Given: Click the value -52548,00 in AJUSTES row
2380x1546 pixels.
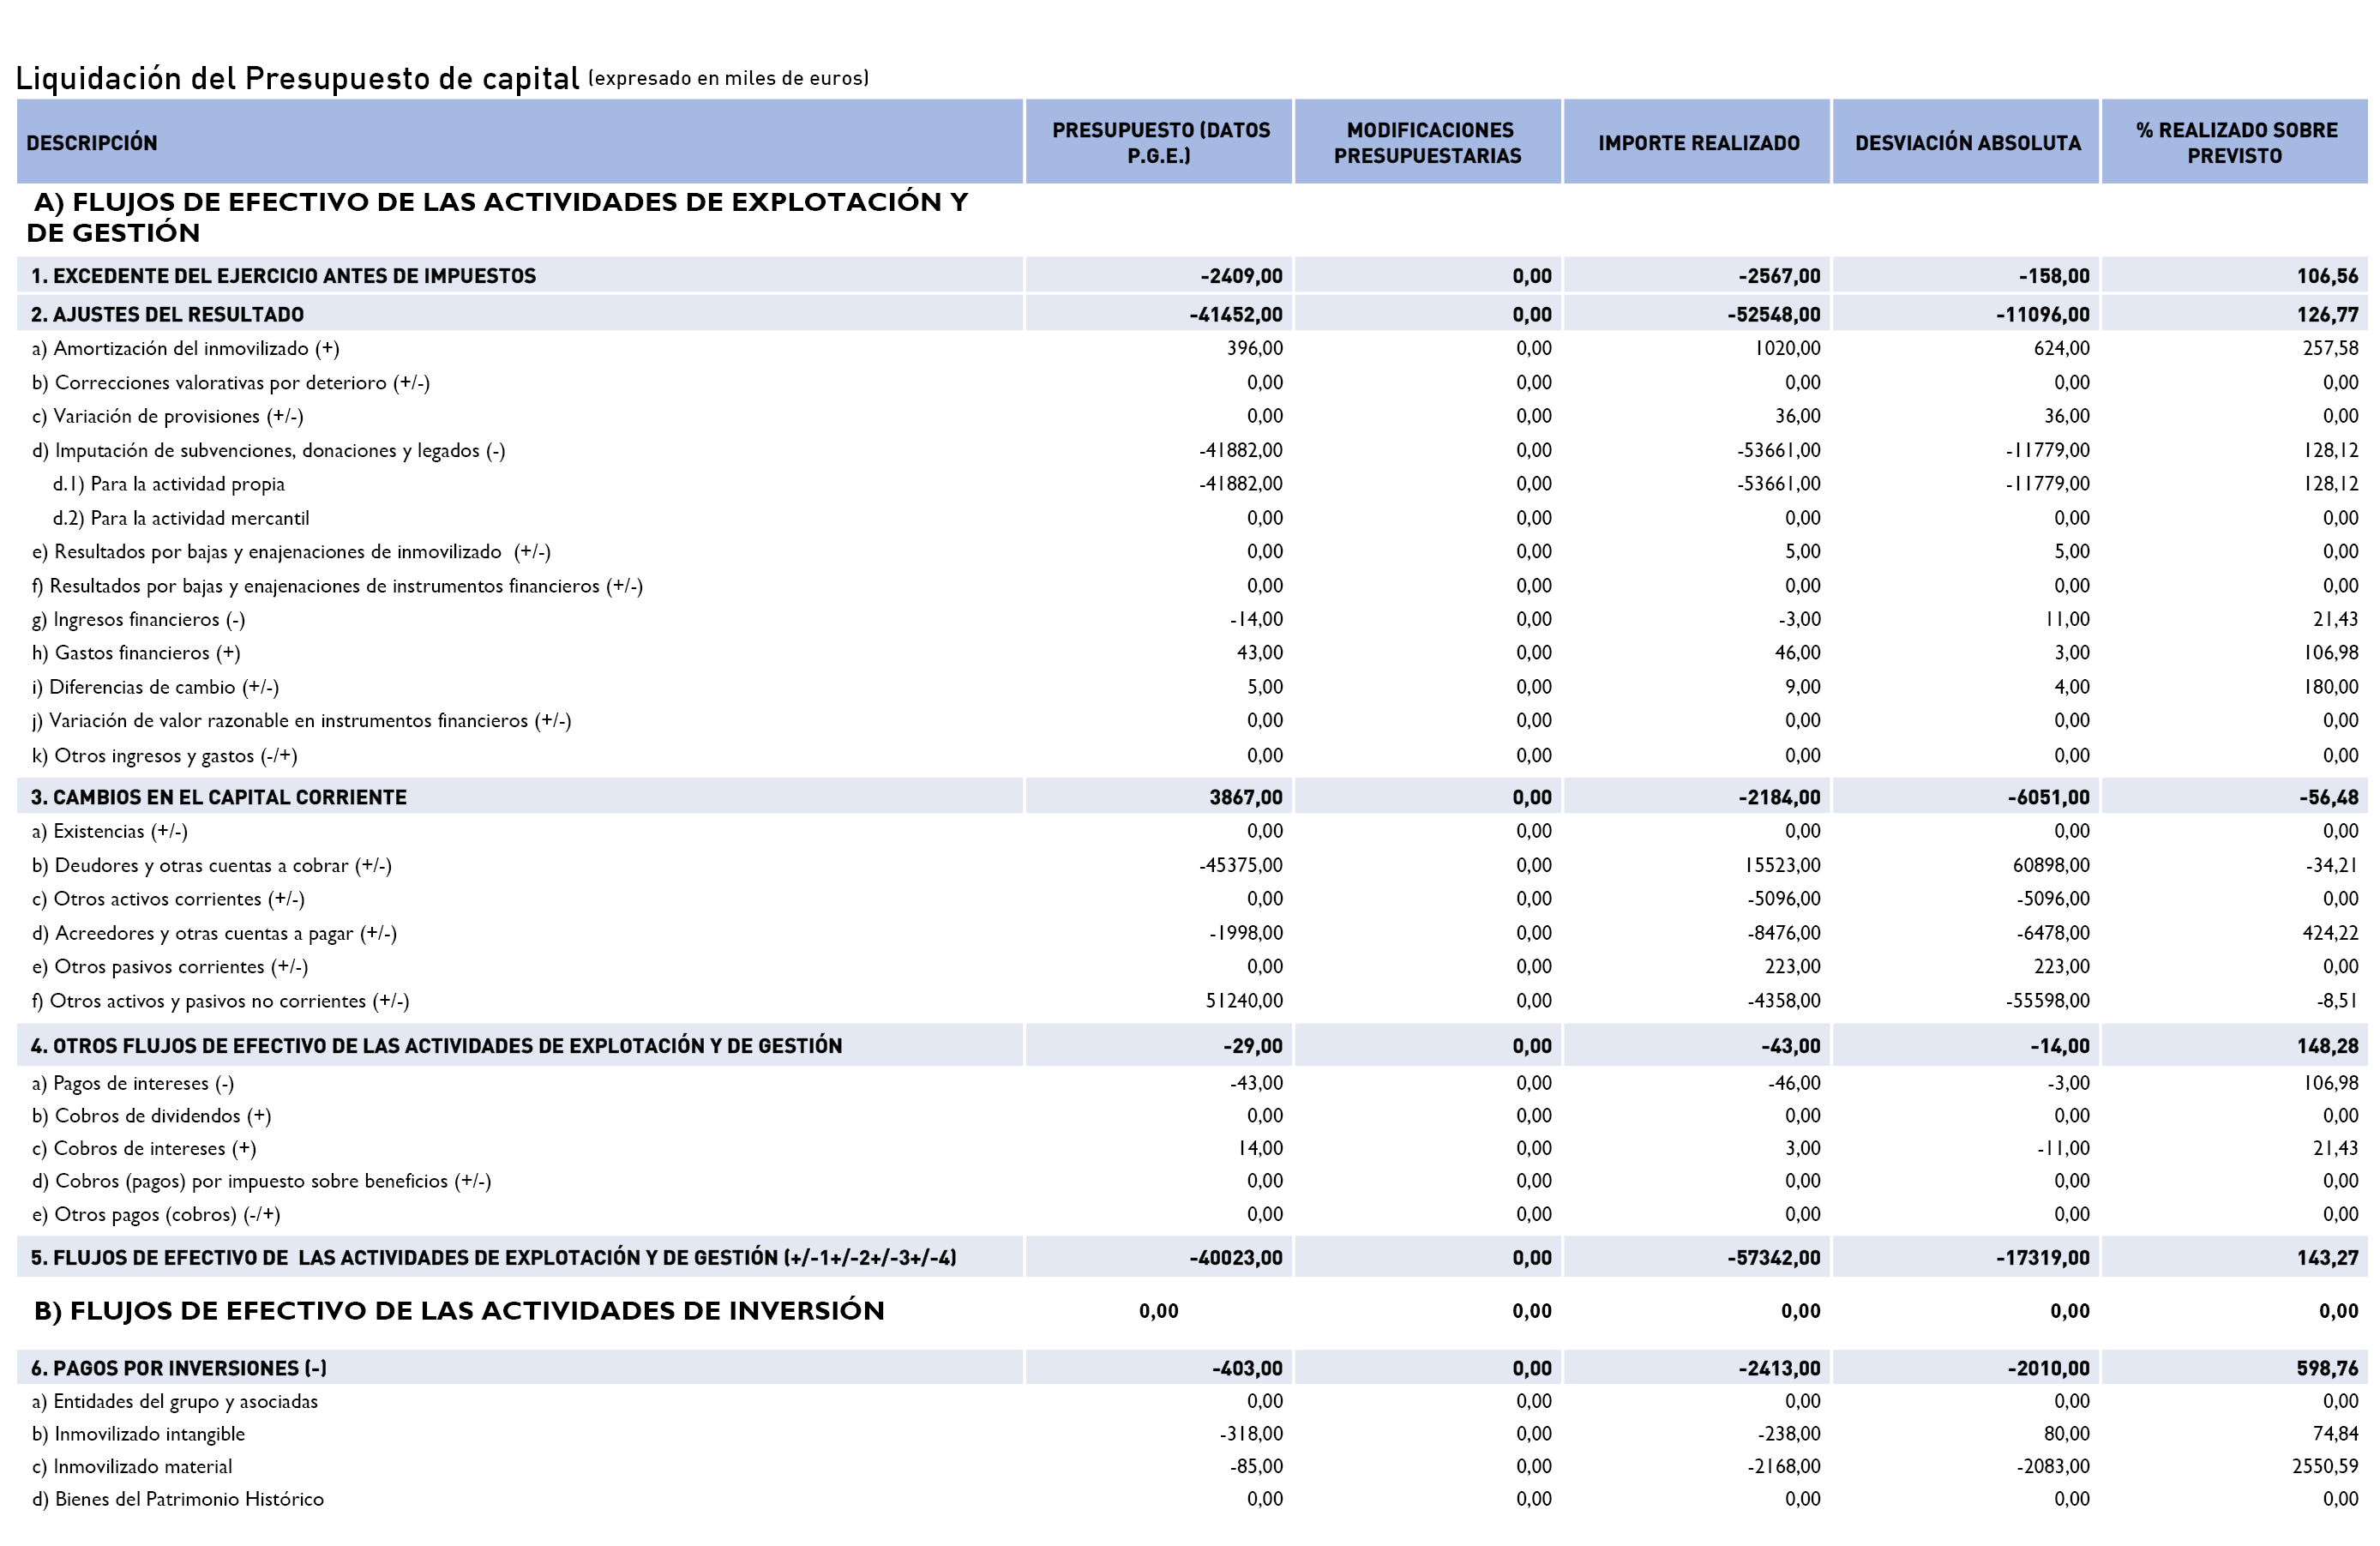Looking at the screenshot, I should (1773, 314).
